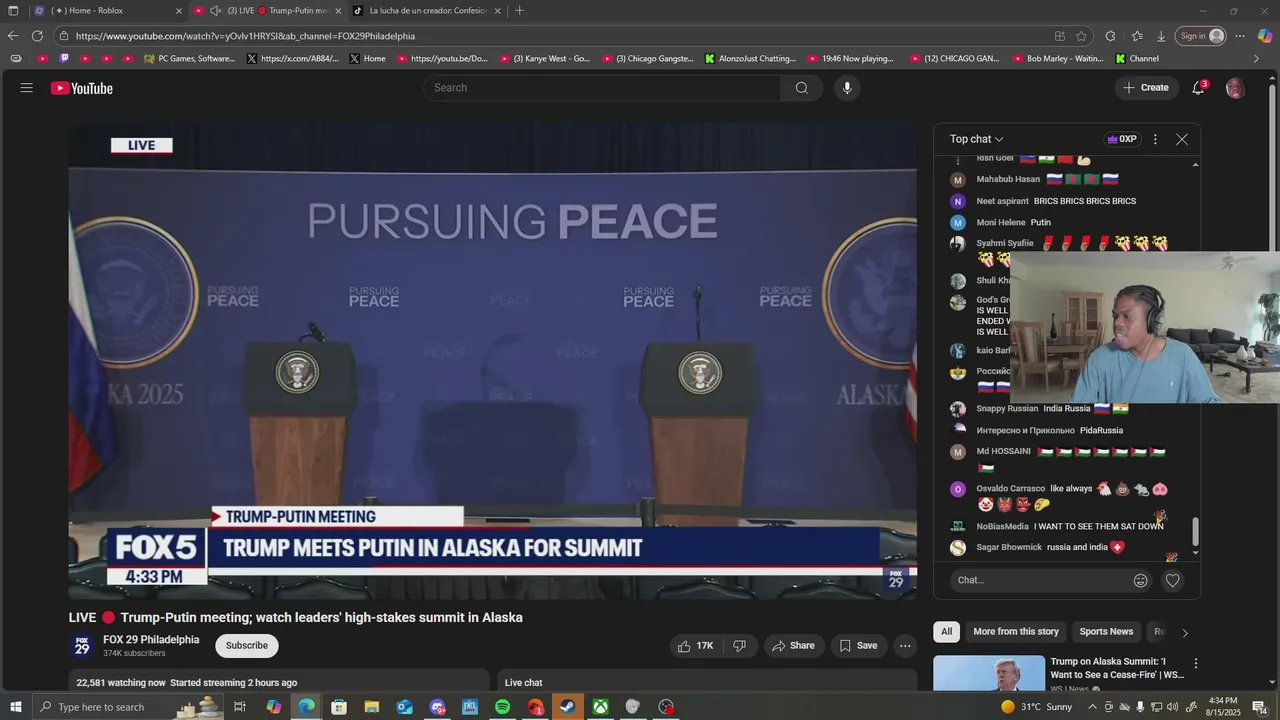Open the YouTube guide hamburger menu
1280x720 pixels.
[26, 88]
